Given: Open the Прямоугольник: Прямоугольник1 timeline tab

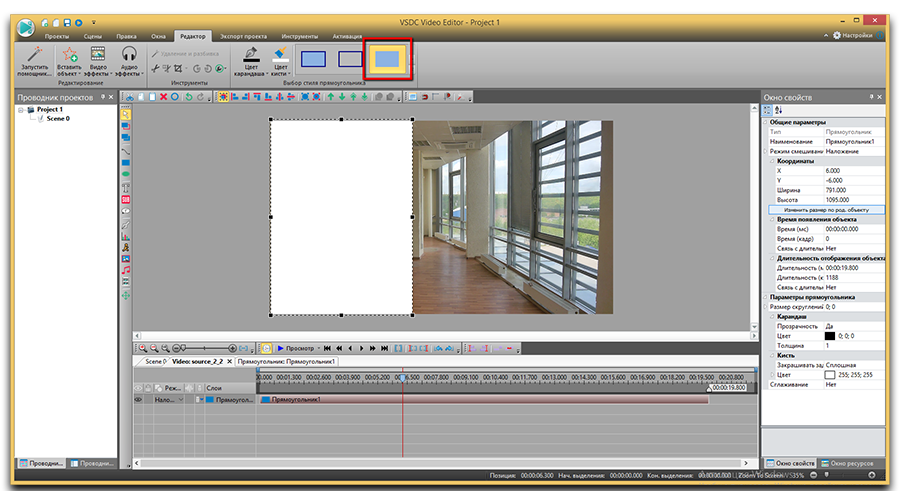Looking at the screenshot, I should tap(286, 361).
